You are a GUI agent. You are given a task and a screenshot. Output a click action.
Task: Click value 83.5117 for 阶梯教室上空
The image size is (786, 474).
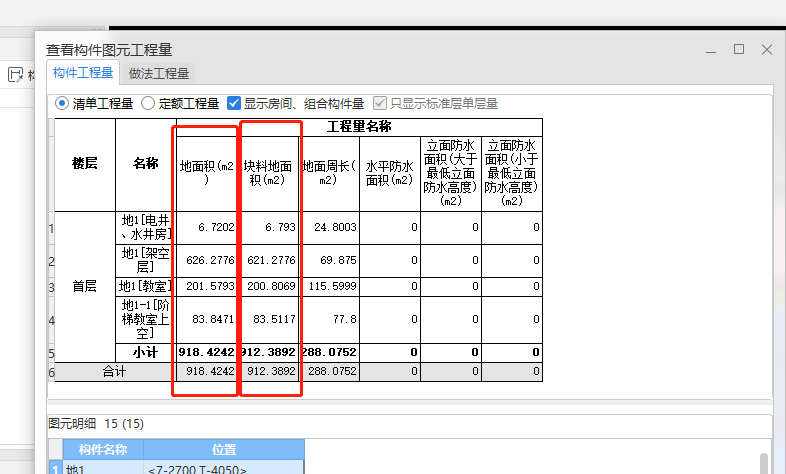268,320
